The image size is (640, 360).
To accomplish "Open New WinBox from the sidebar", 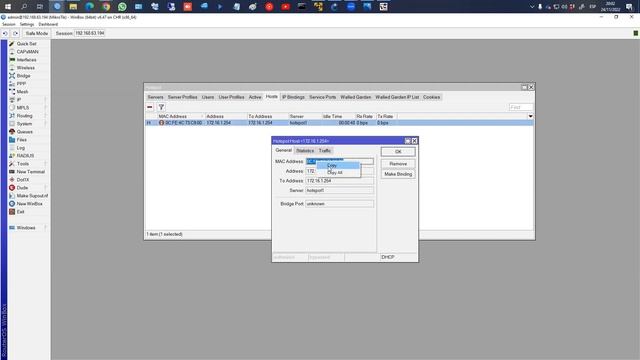I will click(x=29, y=204).
